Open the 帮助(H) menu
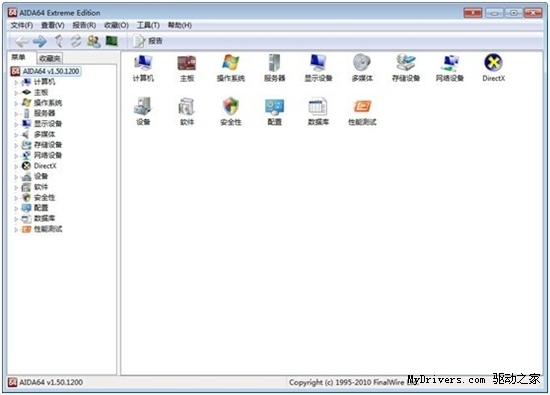 180,25
